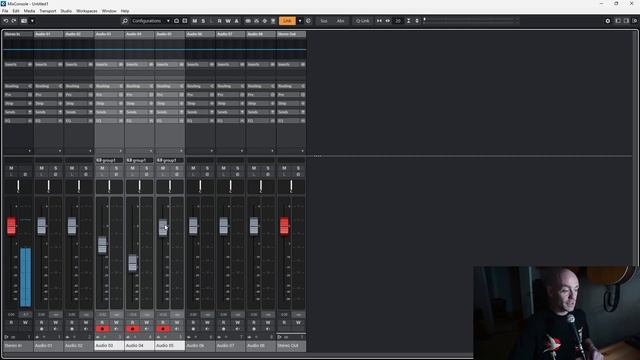This screenshot has height=360, width=640.
Task: Click the toolbar value field showing 20
Action: coord(398,21)
